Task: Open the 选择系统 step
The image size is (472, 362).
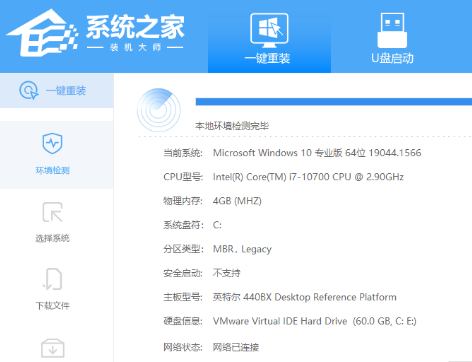Action: click(x=52, y=222)
